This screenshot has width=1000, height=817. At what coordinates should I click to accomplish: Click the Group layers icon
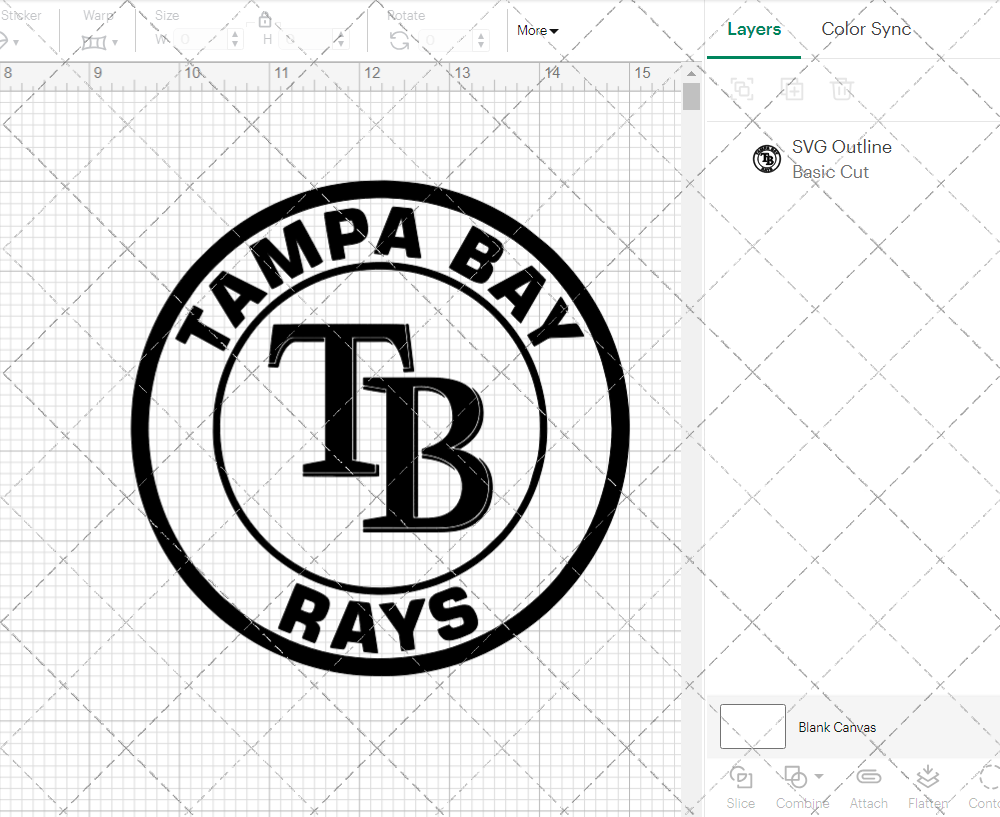click(742, 89)
